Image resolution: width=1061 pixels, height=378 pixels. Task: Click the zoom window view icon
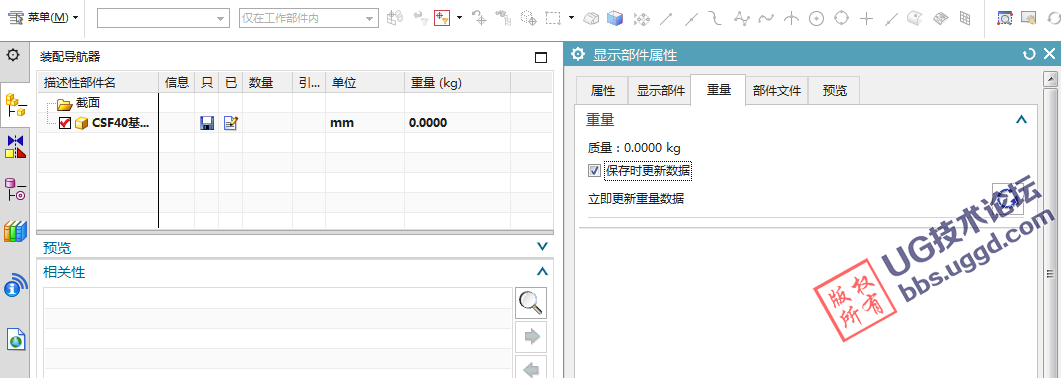(1004, 18)
